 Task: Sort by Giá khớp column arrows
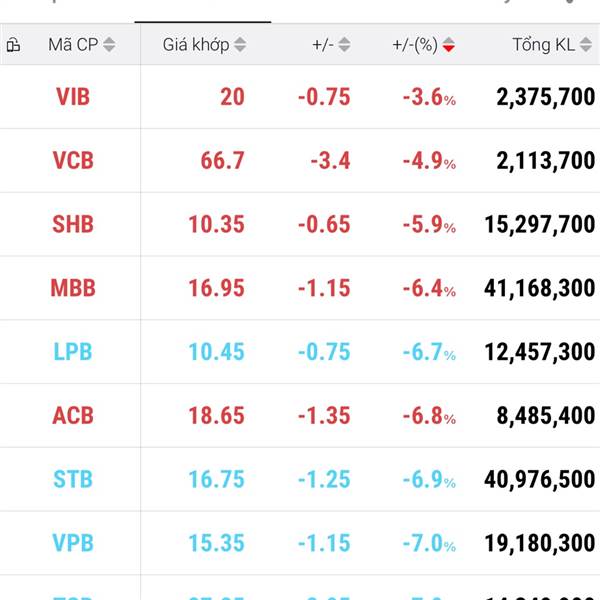point(240,45)
